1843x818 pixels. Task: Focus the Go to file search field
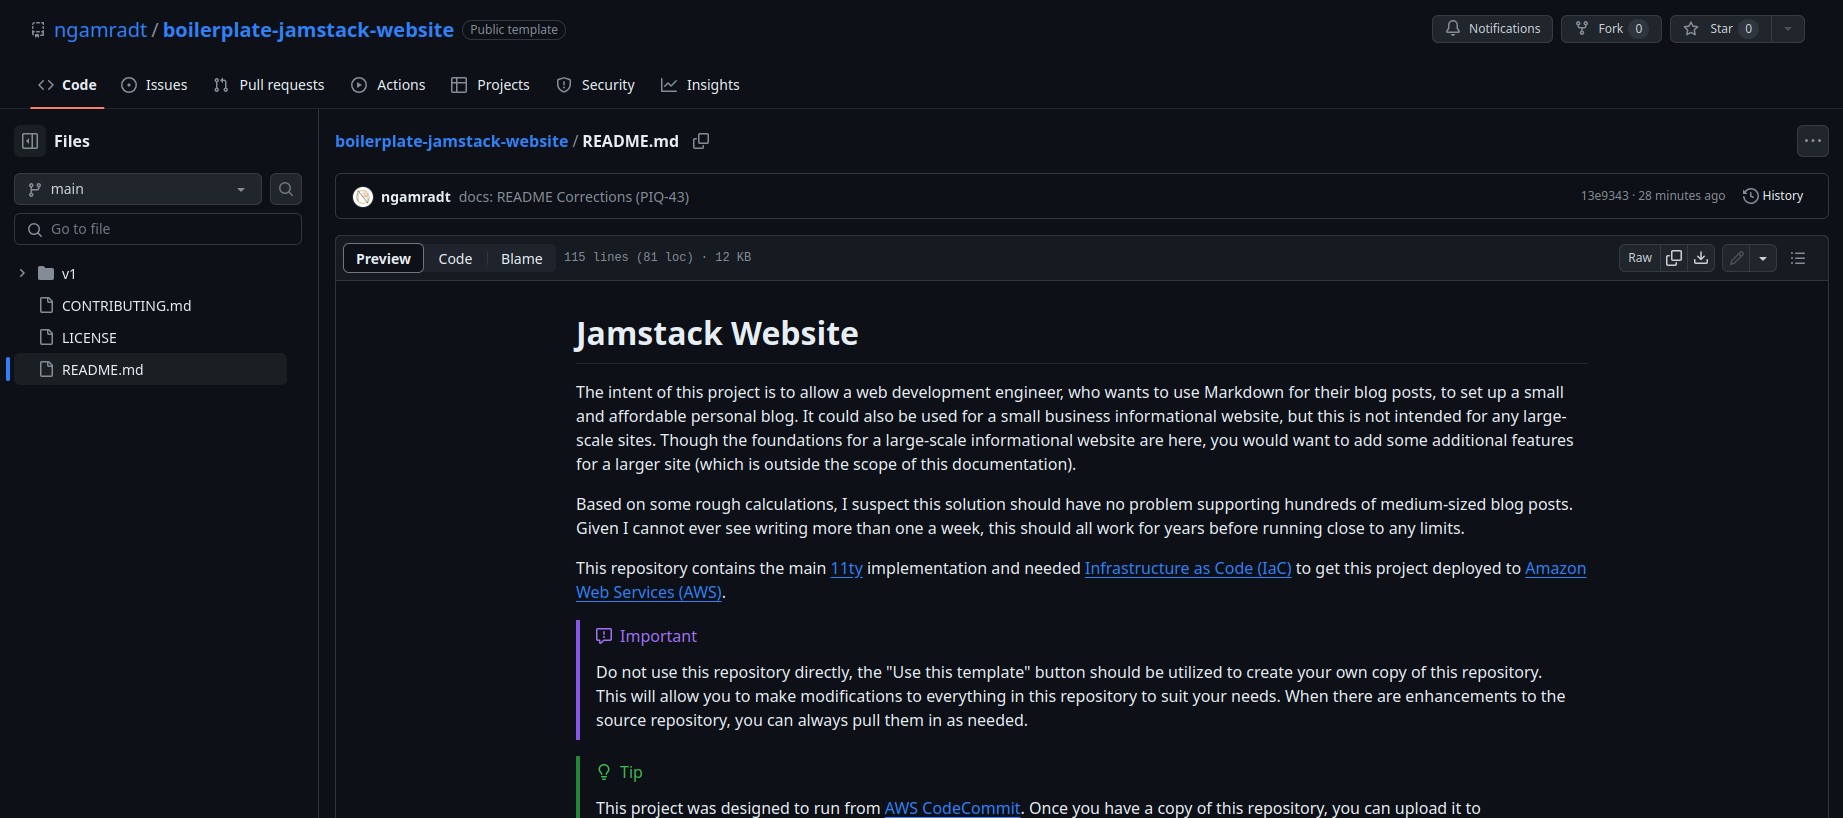coord(158,229)
